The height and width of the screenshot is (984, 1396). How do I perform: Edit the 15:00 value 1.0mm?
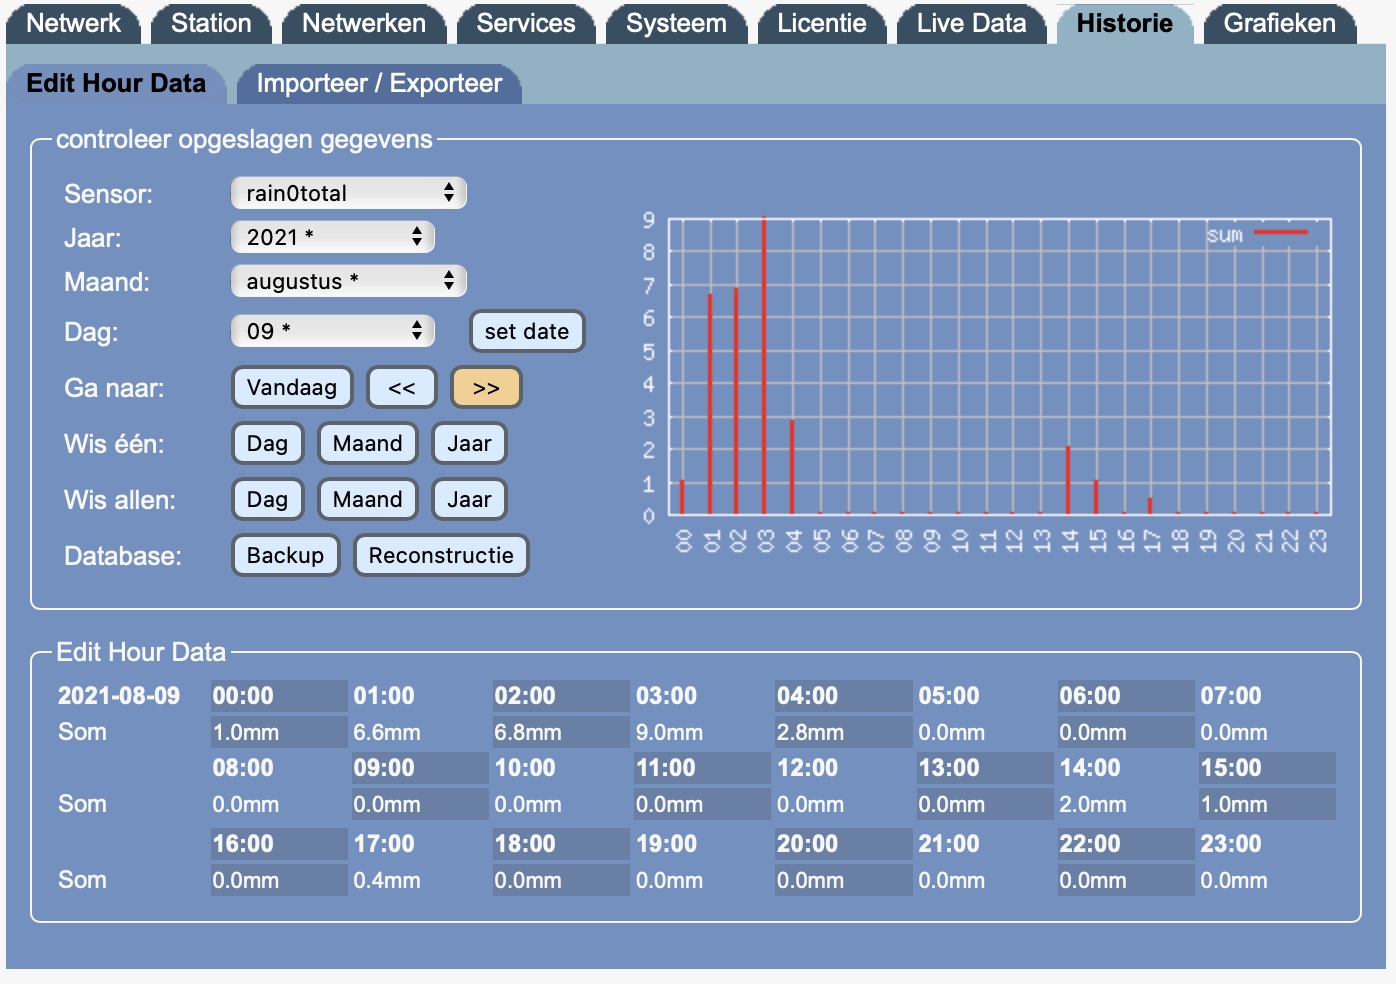1267,804
